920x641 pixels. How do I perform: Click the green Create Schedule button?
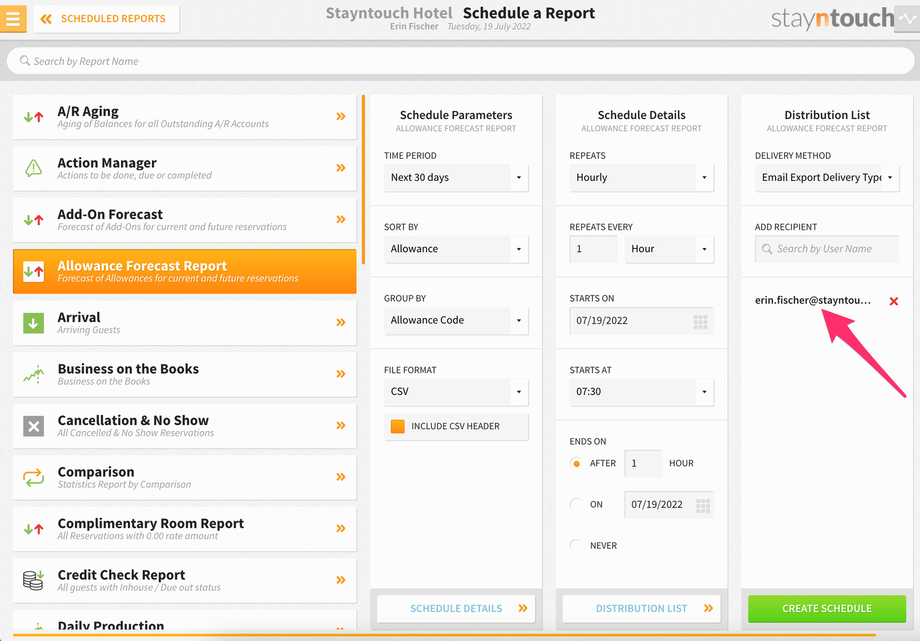(827, 609)
